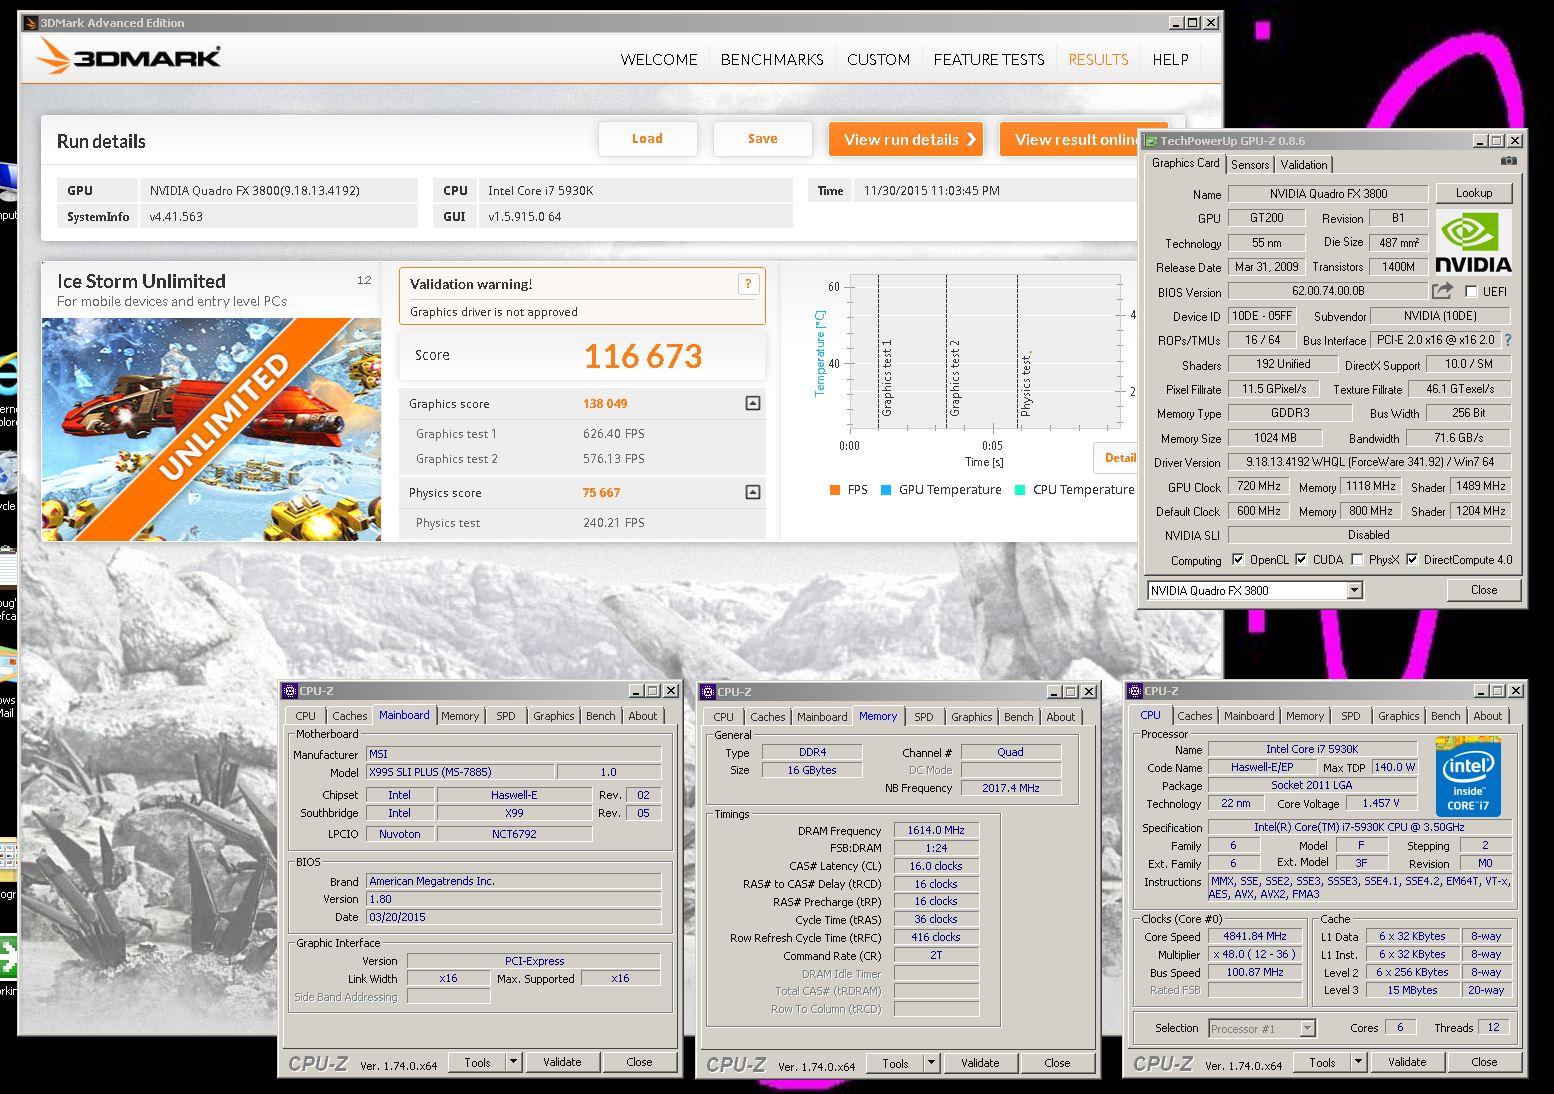Click the Graphics score value 138 049

[x=605, y=404]
